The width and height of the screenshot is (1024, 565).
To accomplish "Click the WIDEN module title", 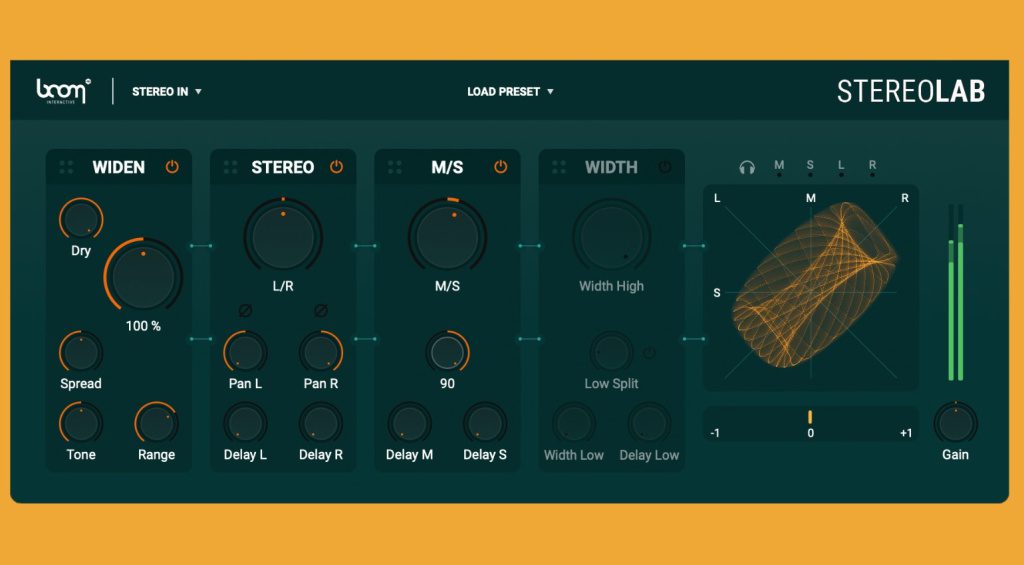I will [x=118, y=167].
